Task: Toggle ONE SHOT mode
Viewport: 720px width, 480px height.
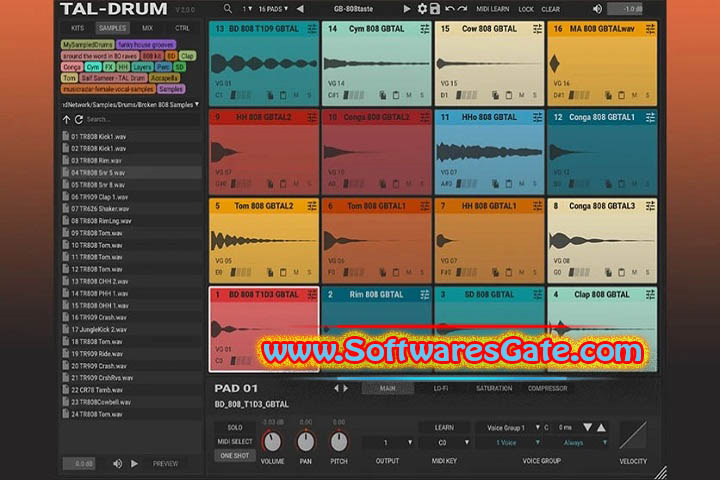Action: (235, 456)
